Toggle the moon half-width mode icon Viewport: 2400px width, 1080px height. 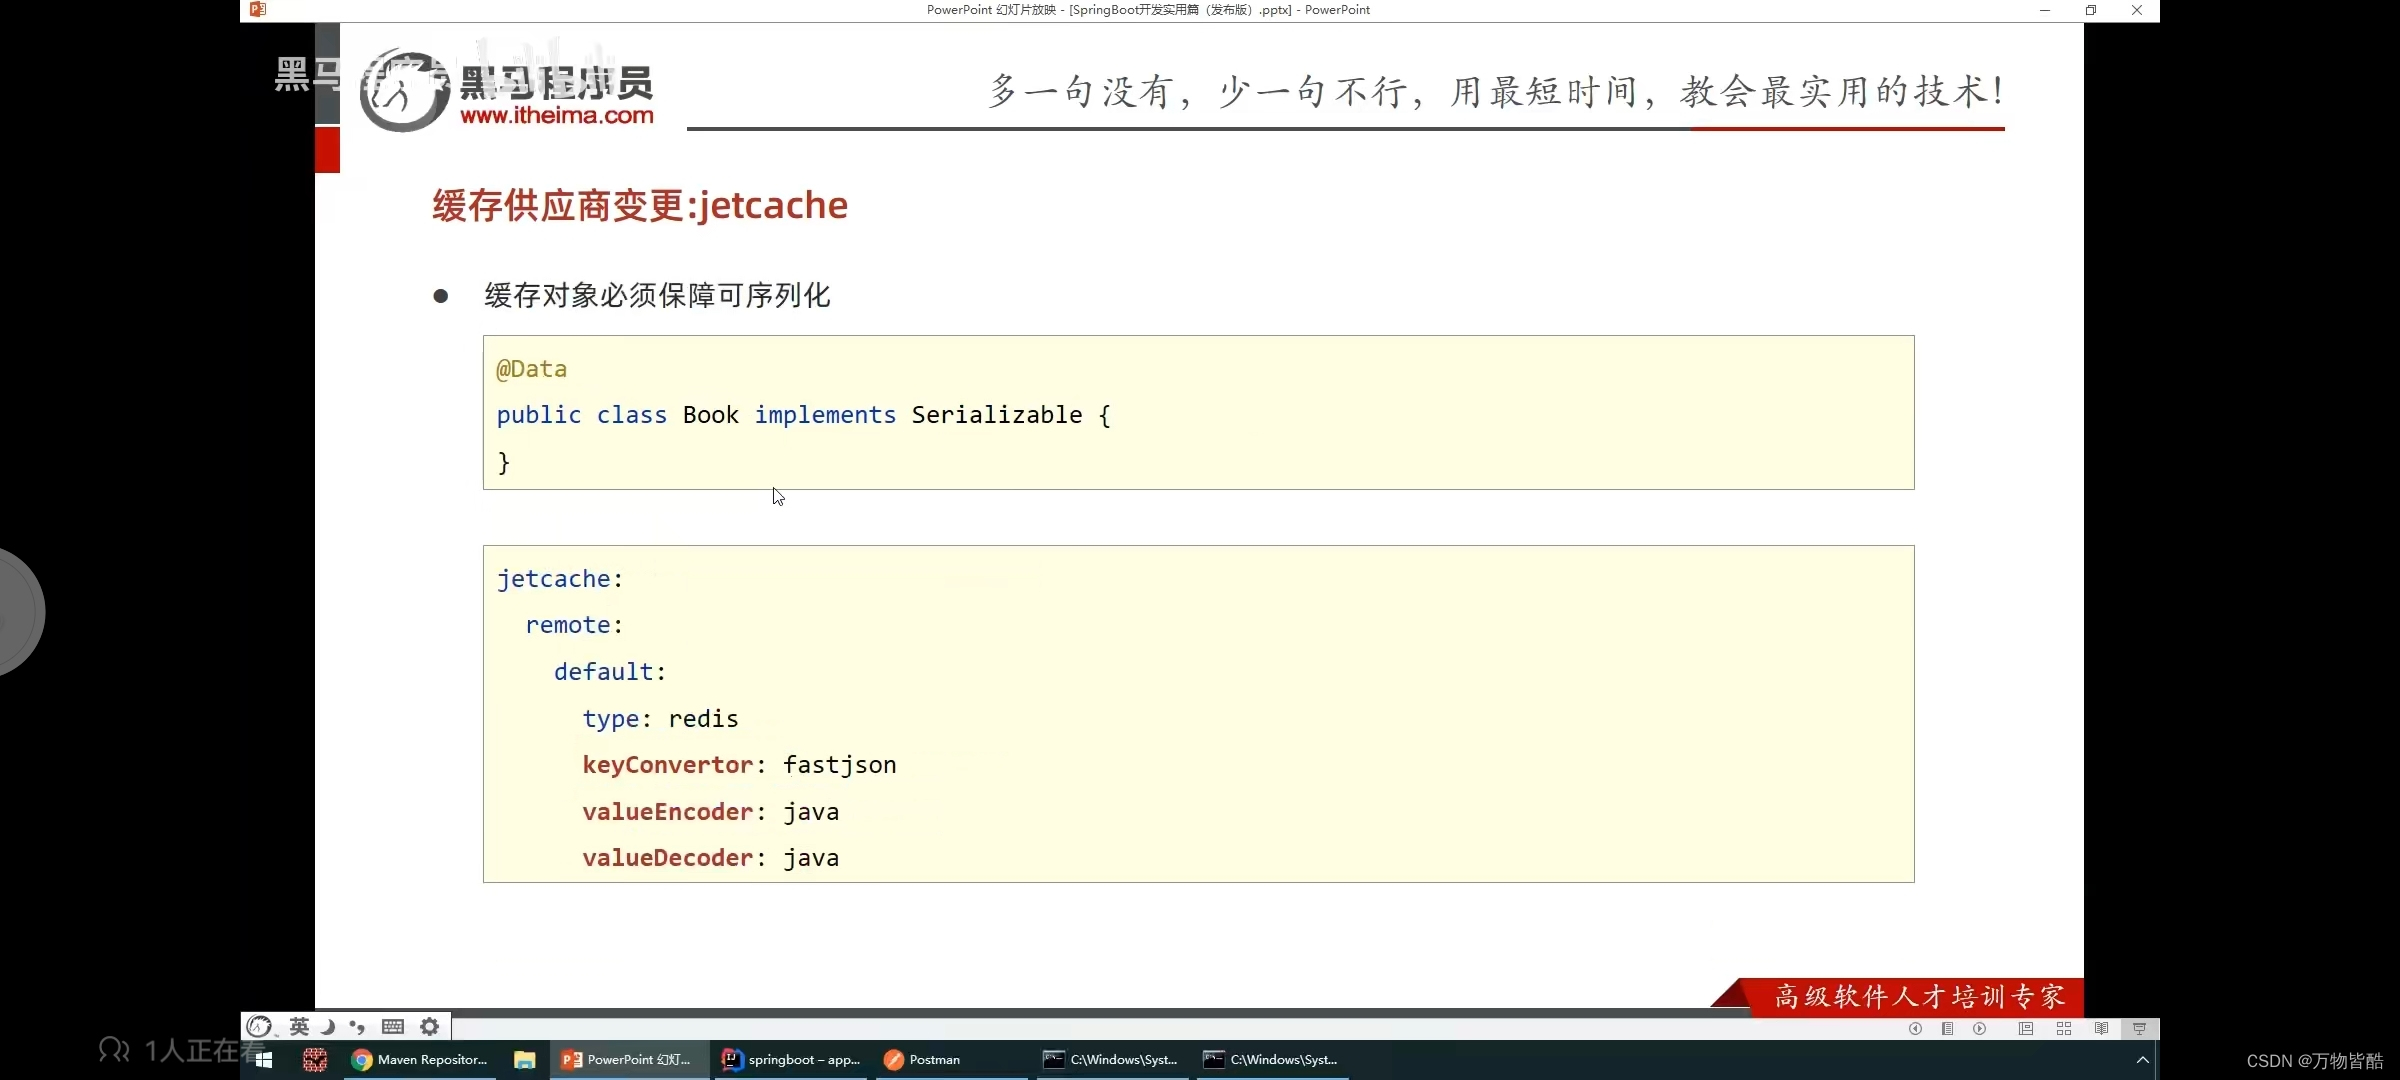[x=327, y=1026]
